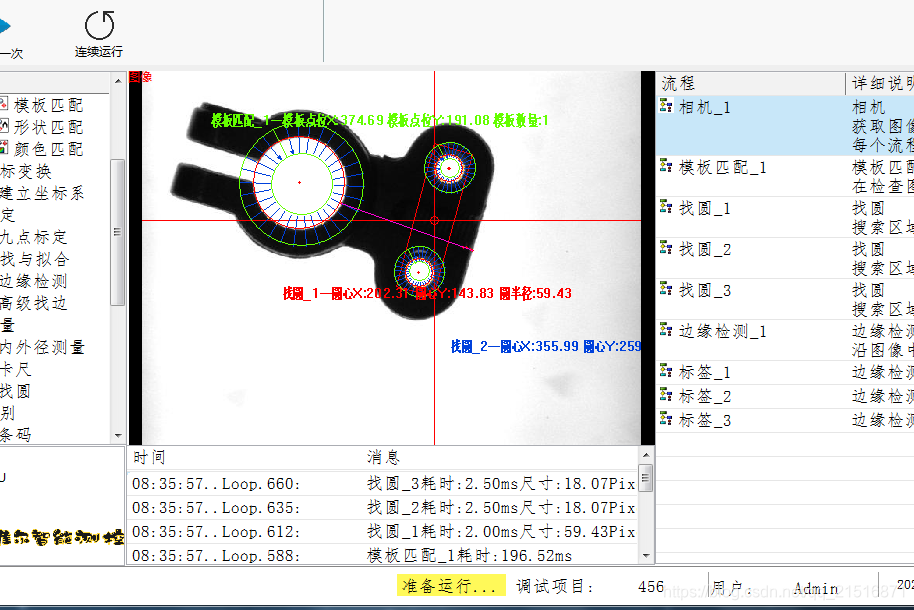914x610 pixels.
Task: Select log row Loop.635 找圆_2
Action: coord(383,507)
